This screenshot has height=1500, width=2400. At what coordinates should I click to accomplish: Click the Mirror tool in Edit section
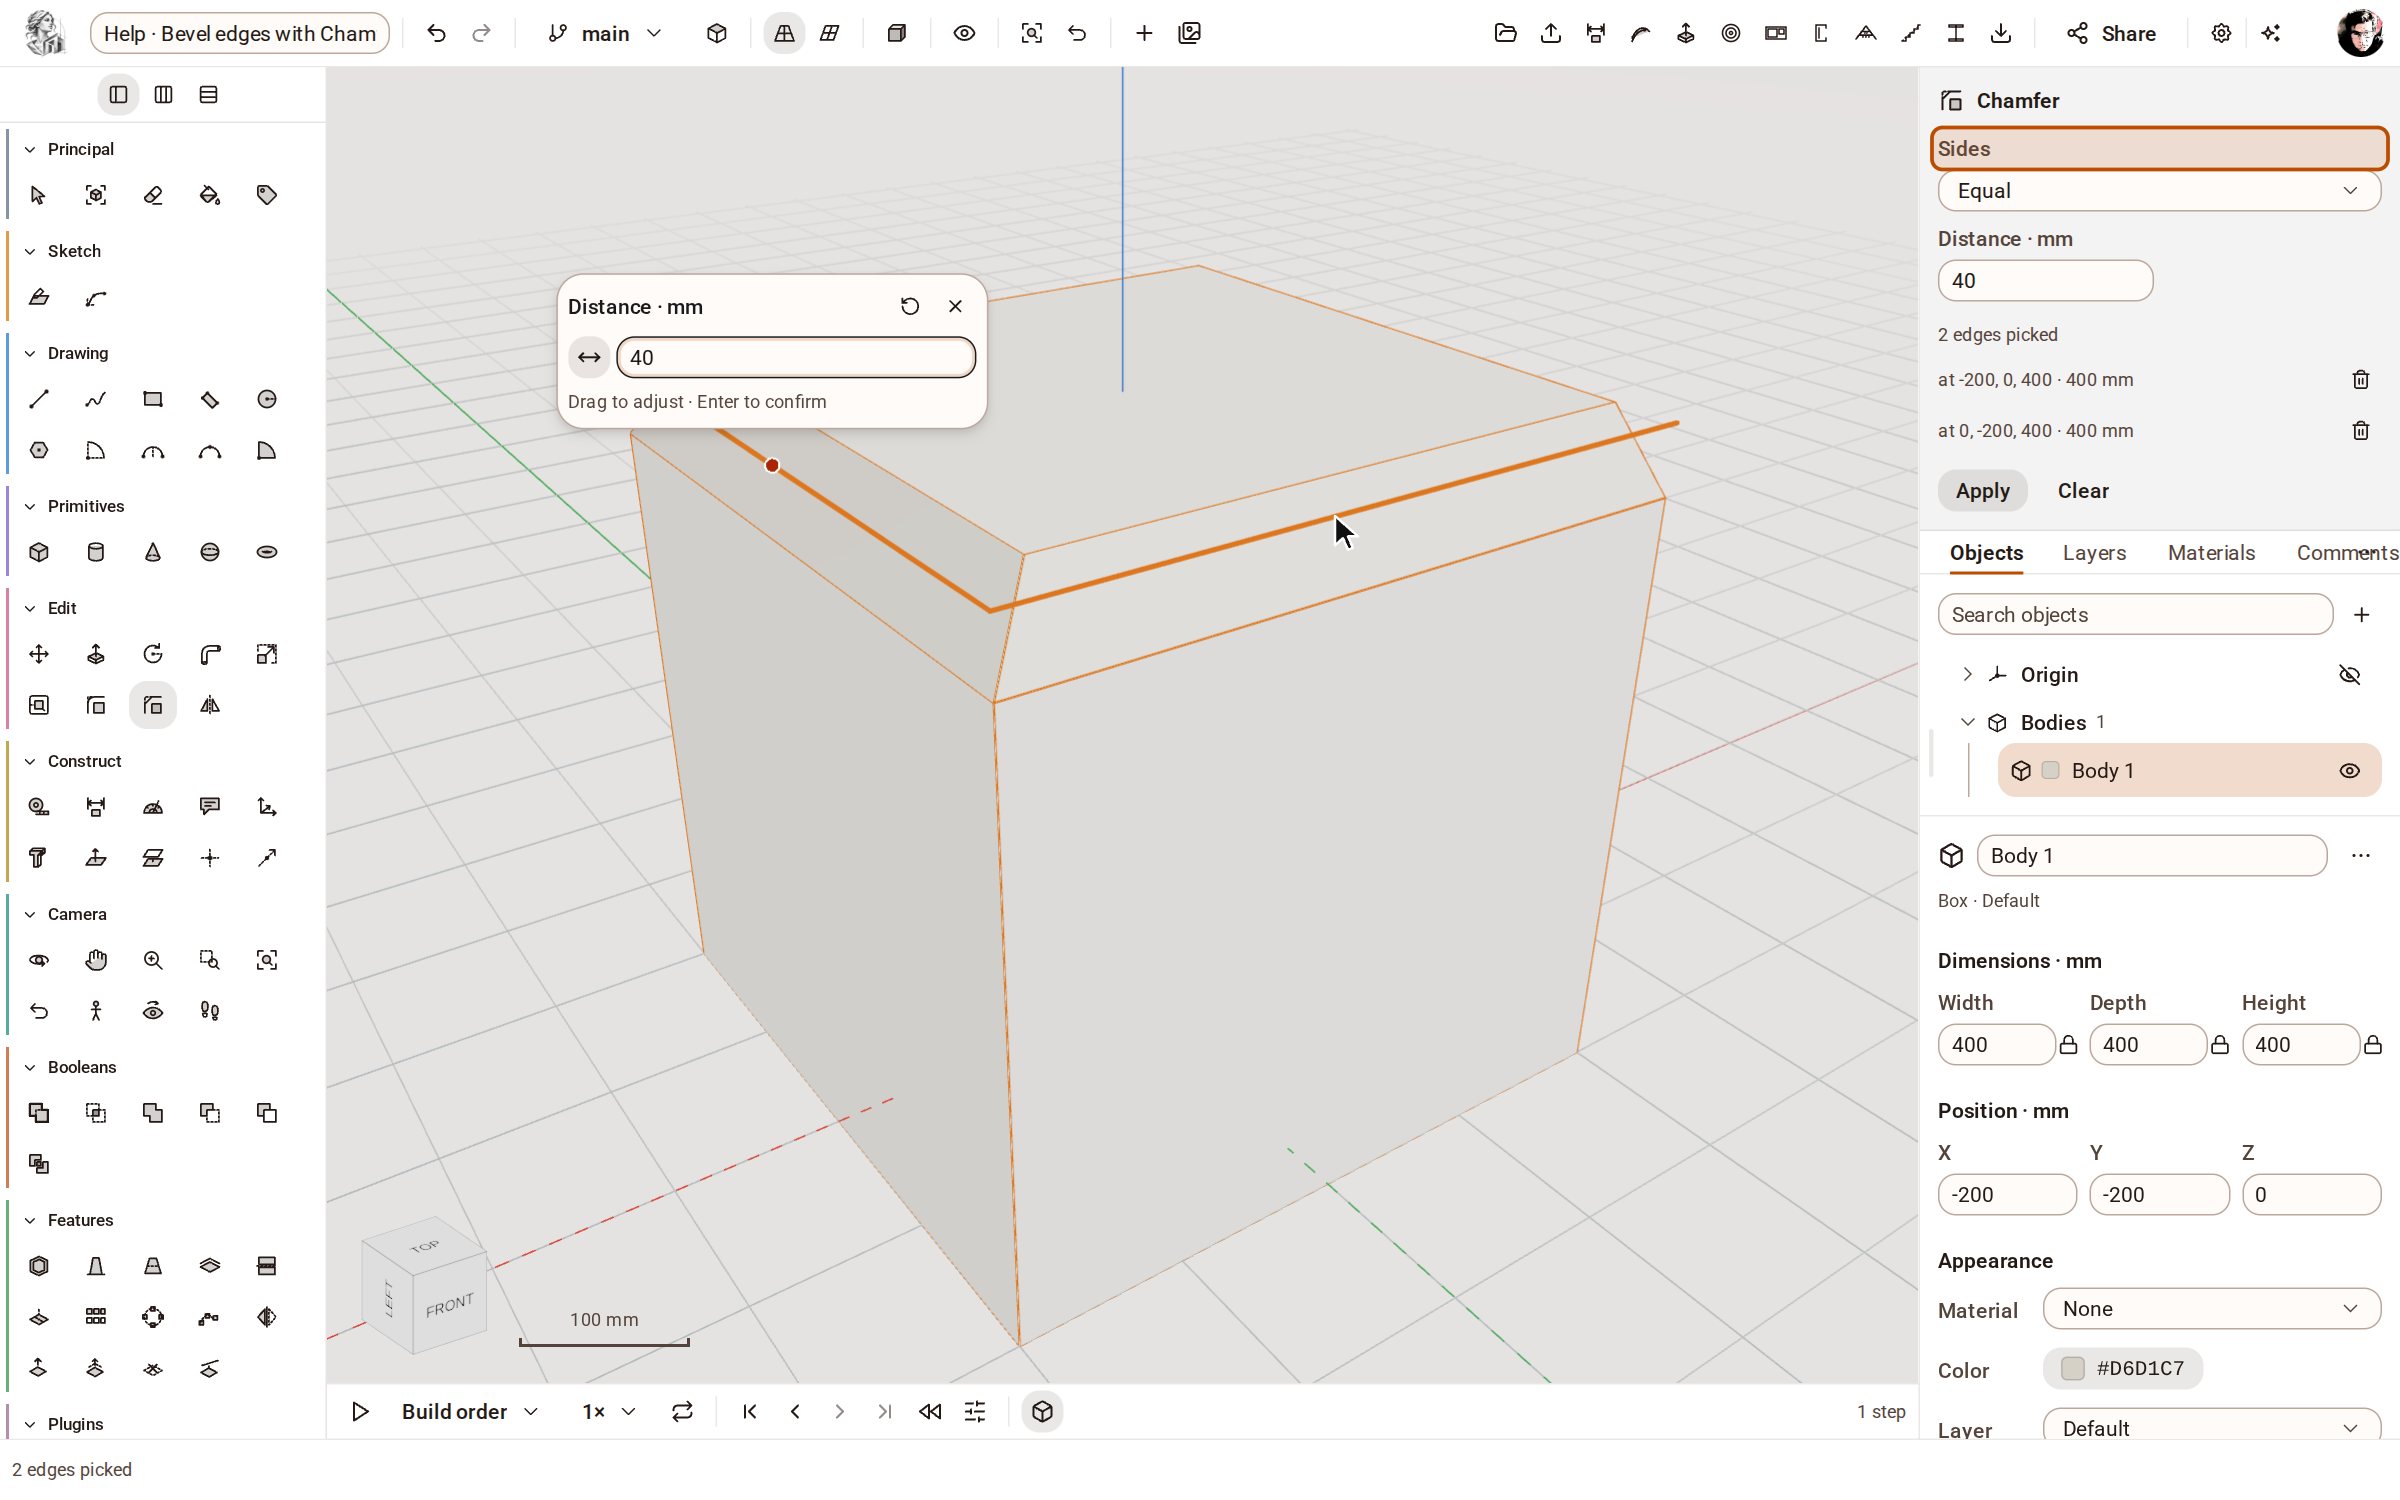click(210, 706)
